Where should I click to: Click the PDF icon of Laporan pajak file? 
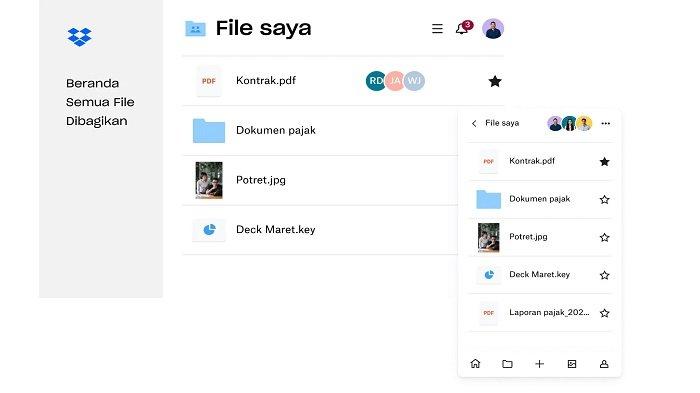tap(488, 313)
